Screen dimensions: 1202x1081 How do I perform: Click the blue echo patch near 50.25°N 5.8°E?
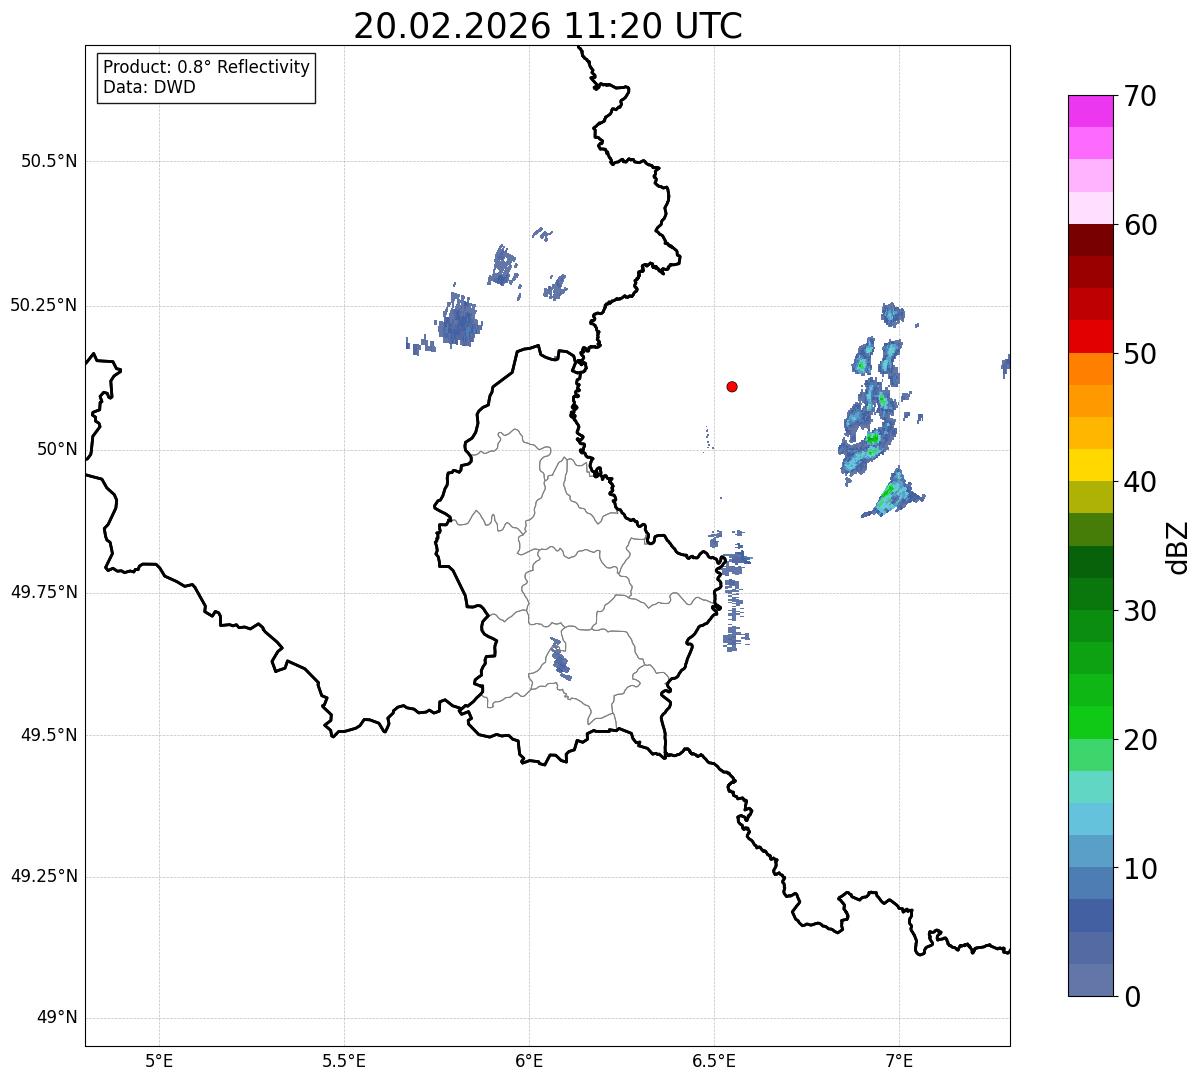tap(459, 321)
